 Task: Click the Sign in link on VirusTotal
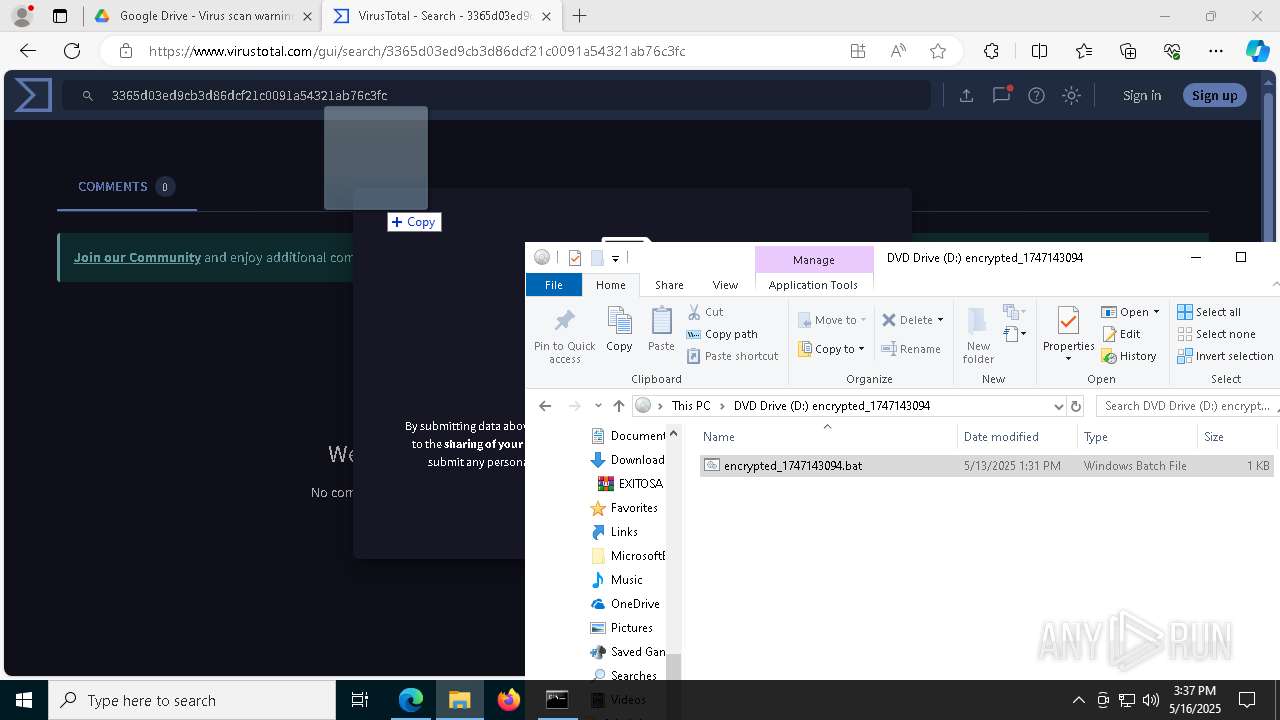(1142, 95)
